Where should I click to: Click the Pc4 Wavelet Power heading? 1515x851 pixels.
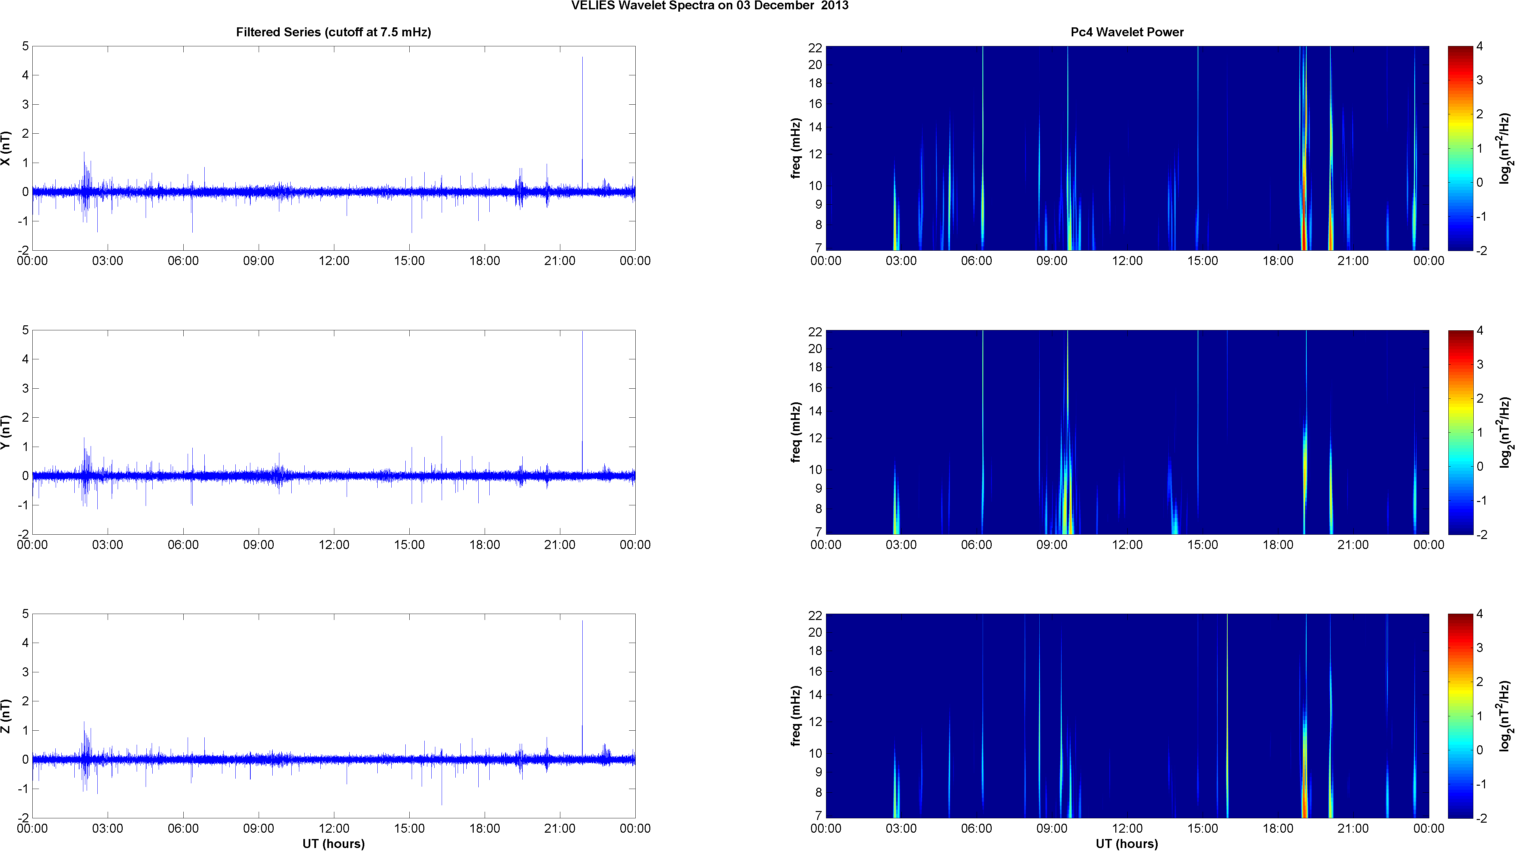point(1126,32)
